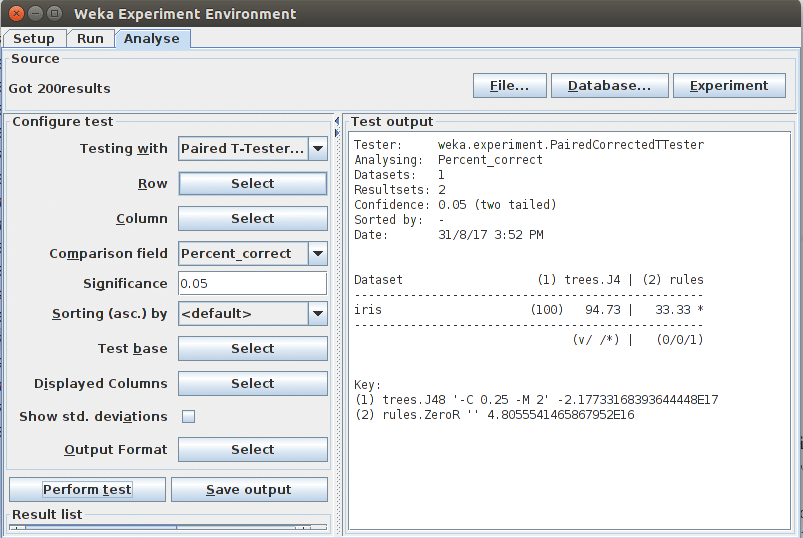The image size is (803, 538).
Task: Open the Testing with dropdown
Action: pos(317,149)
